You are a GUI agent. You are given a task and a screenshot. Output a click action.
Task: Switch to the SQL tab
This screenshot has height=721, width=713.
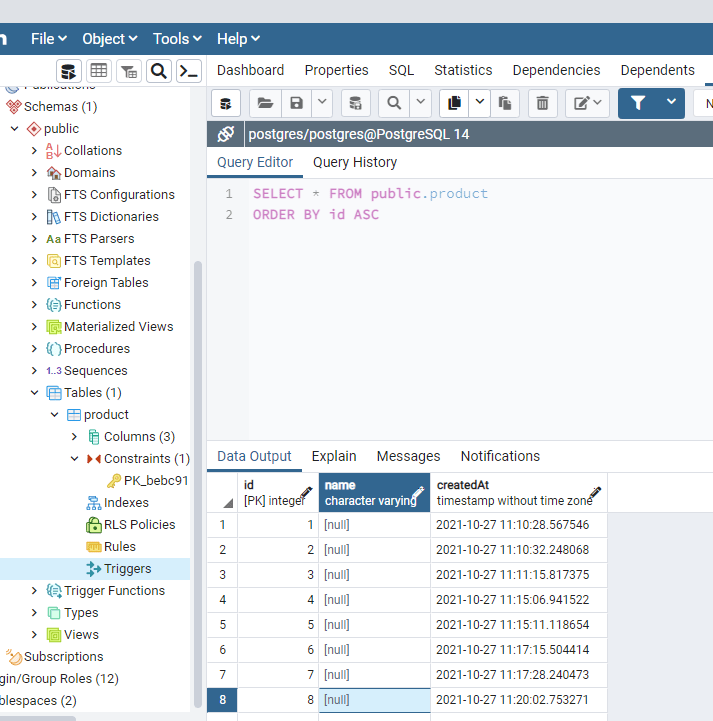coord(401,70)
